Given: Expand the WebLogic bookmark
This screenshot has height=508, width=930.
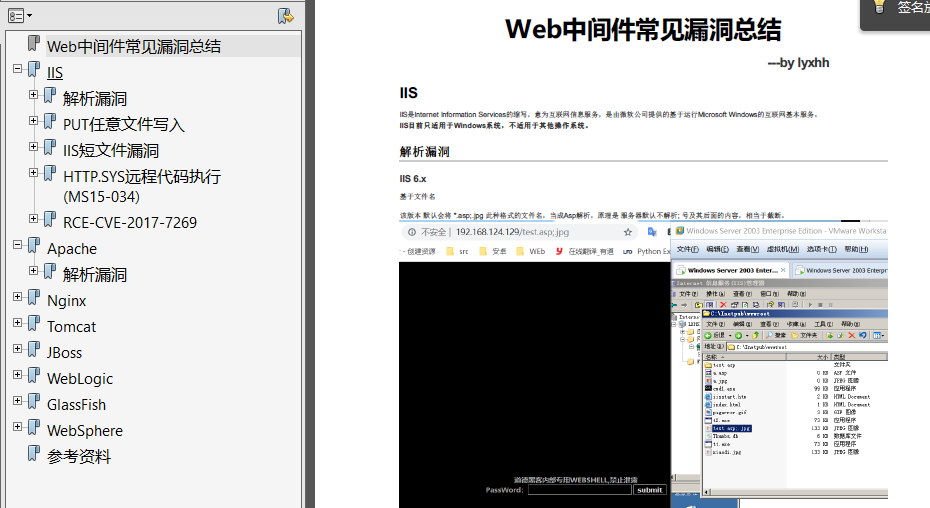Looking at the screenshot, I should coord(18,375).
